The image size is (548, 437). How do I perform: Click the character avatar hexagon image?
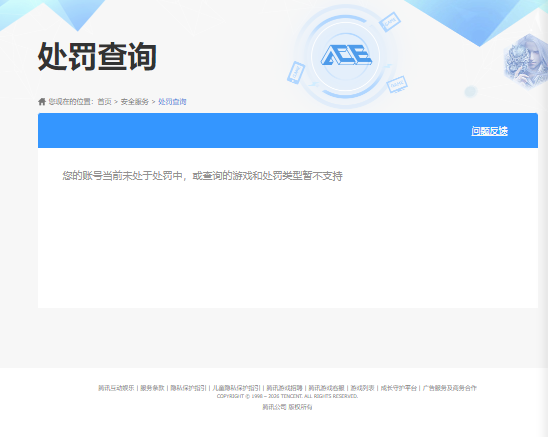tap(526, 62)
